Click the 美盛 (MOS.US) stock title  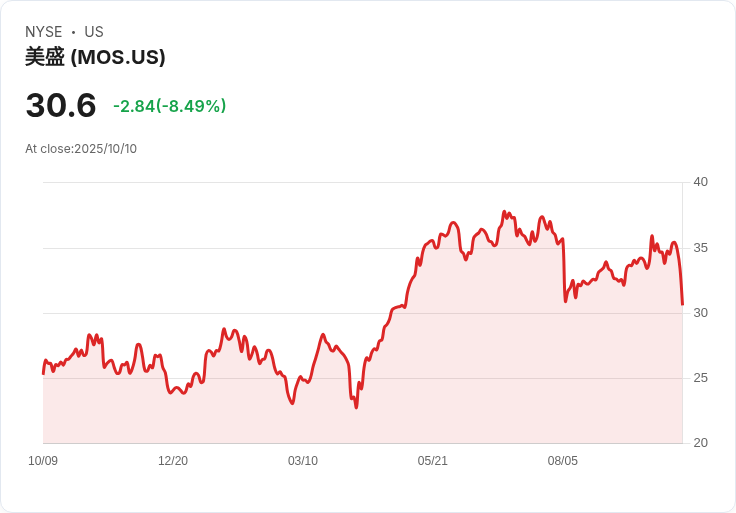(95, 57)
